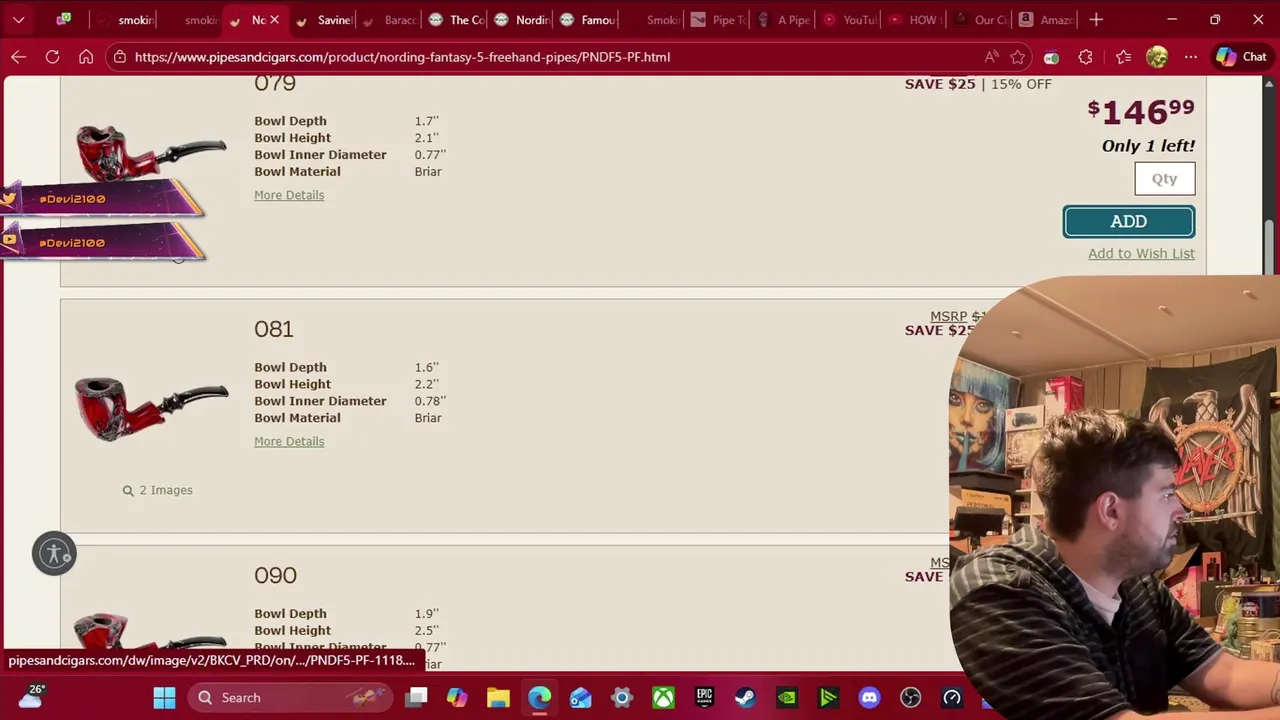Open the weather widget showing 26°

point(30,696)
